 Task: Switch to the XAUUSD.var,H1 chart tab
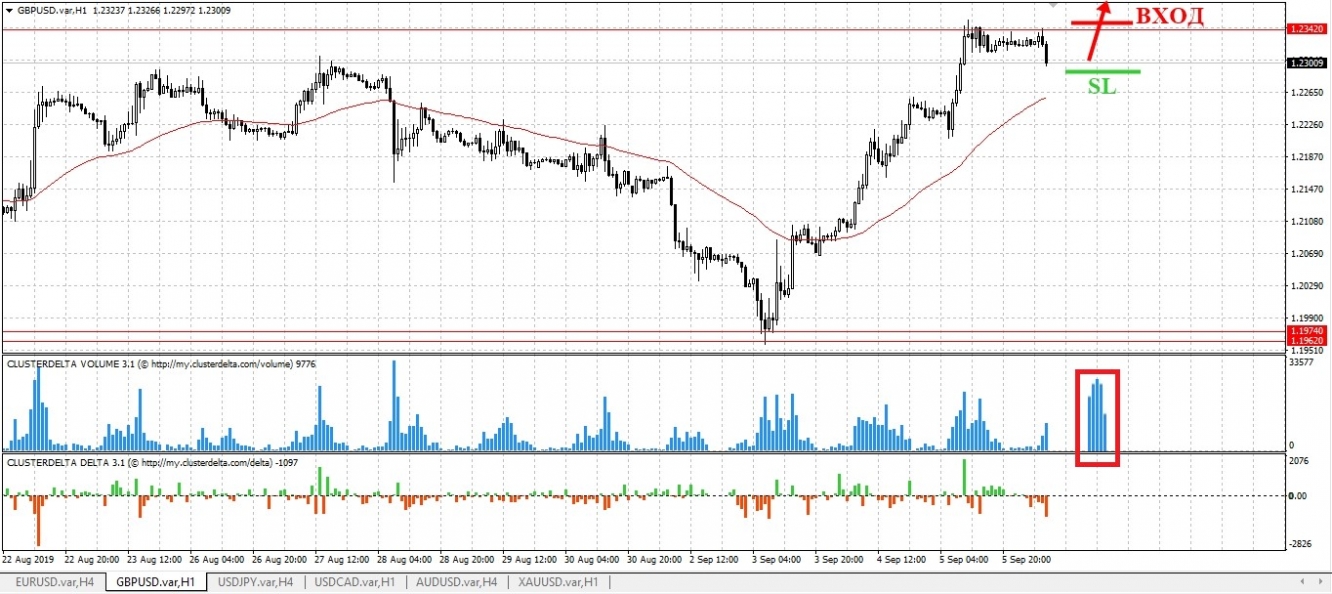(x=556, y=582)
